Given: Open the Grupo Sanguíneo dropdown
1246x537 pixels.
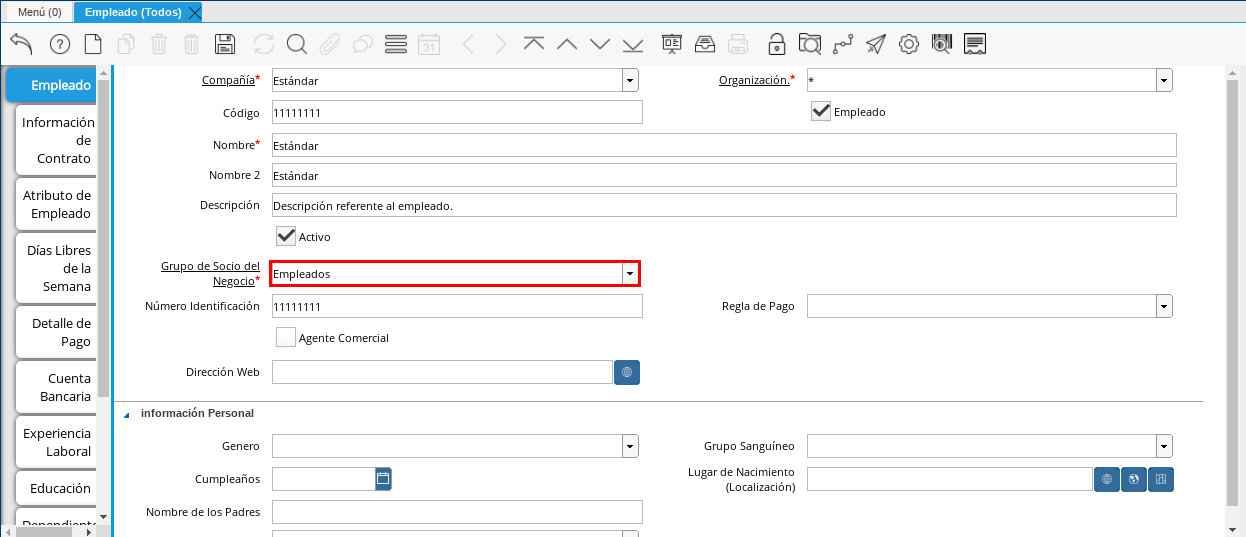Looking at the screenshot, I should 1164,446.
